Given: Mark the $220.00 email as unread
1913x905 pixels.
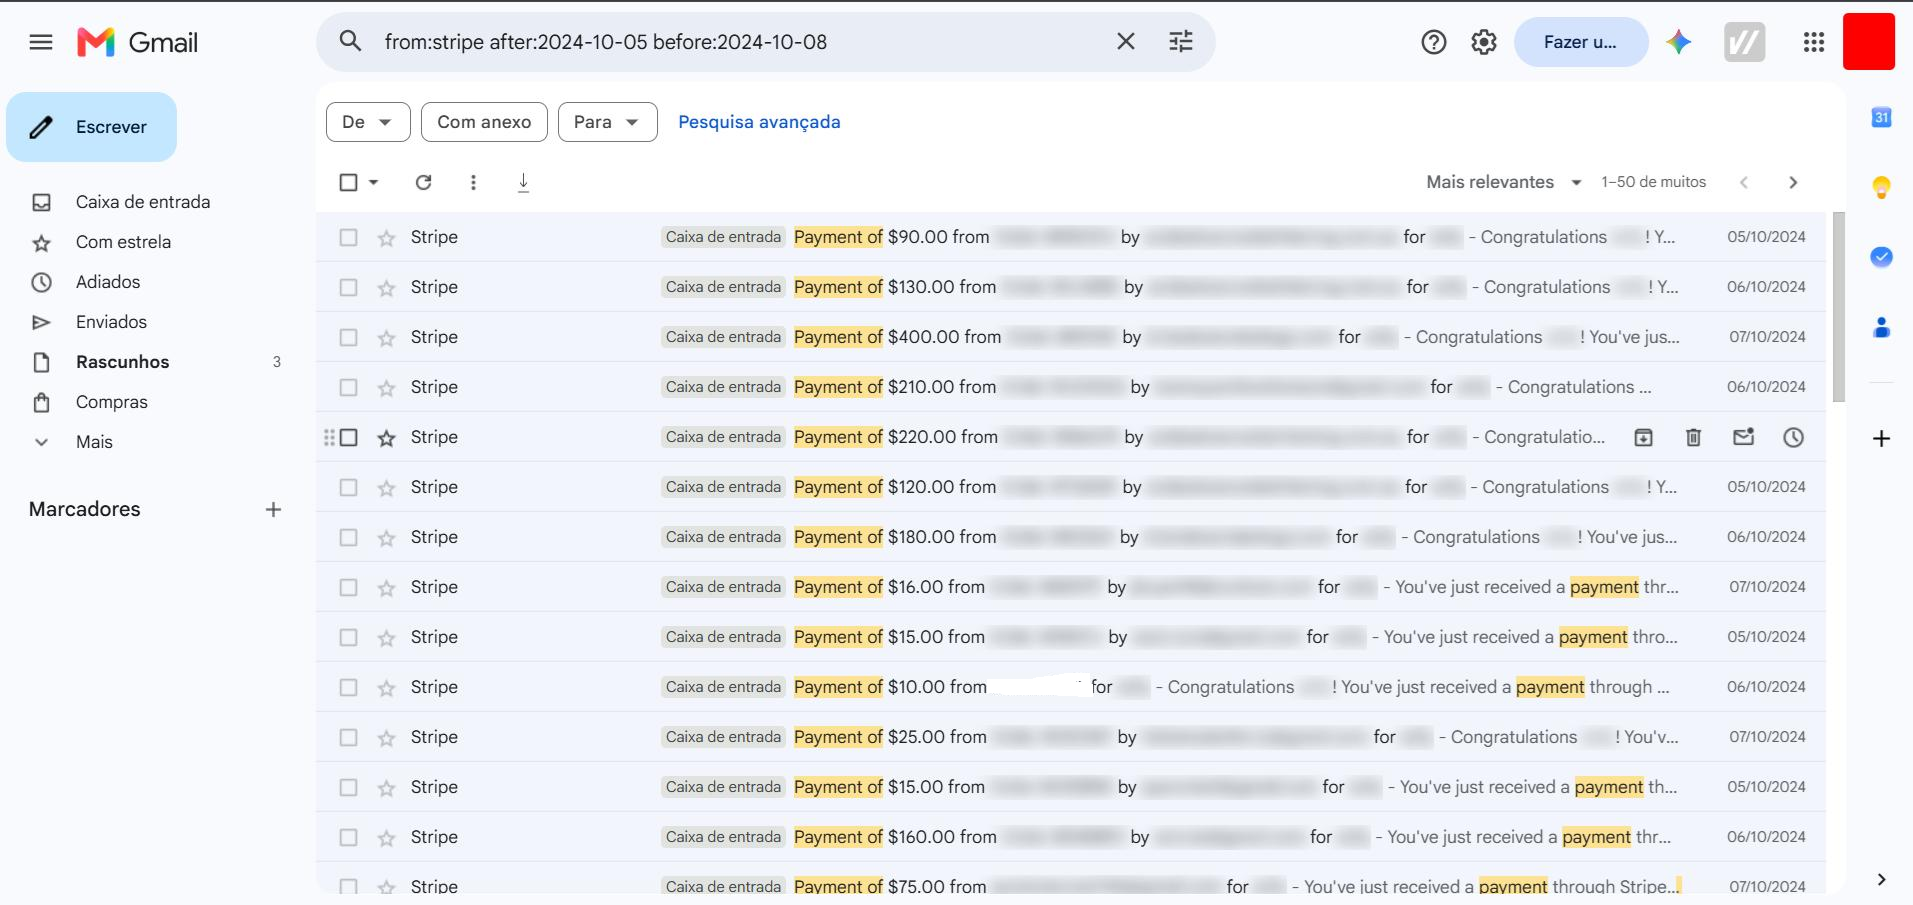Looking at the screenshot, I should point(1743,437).
